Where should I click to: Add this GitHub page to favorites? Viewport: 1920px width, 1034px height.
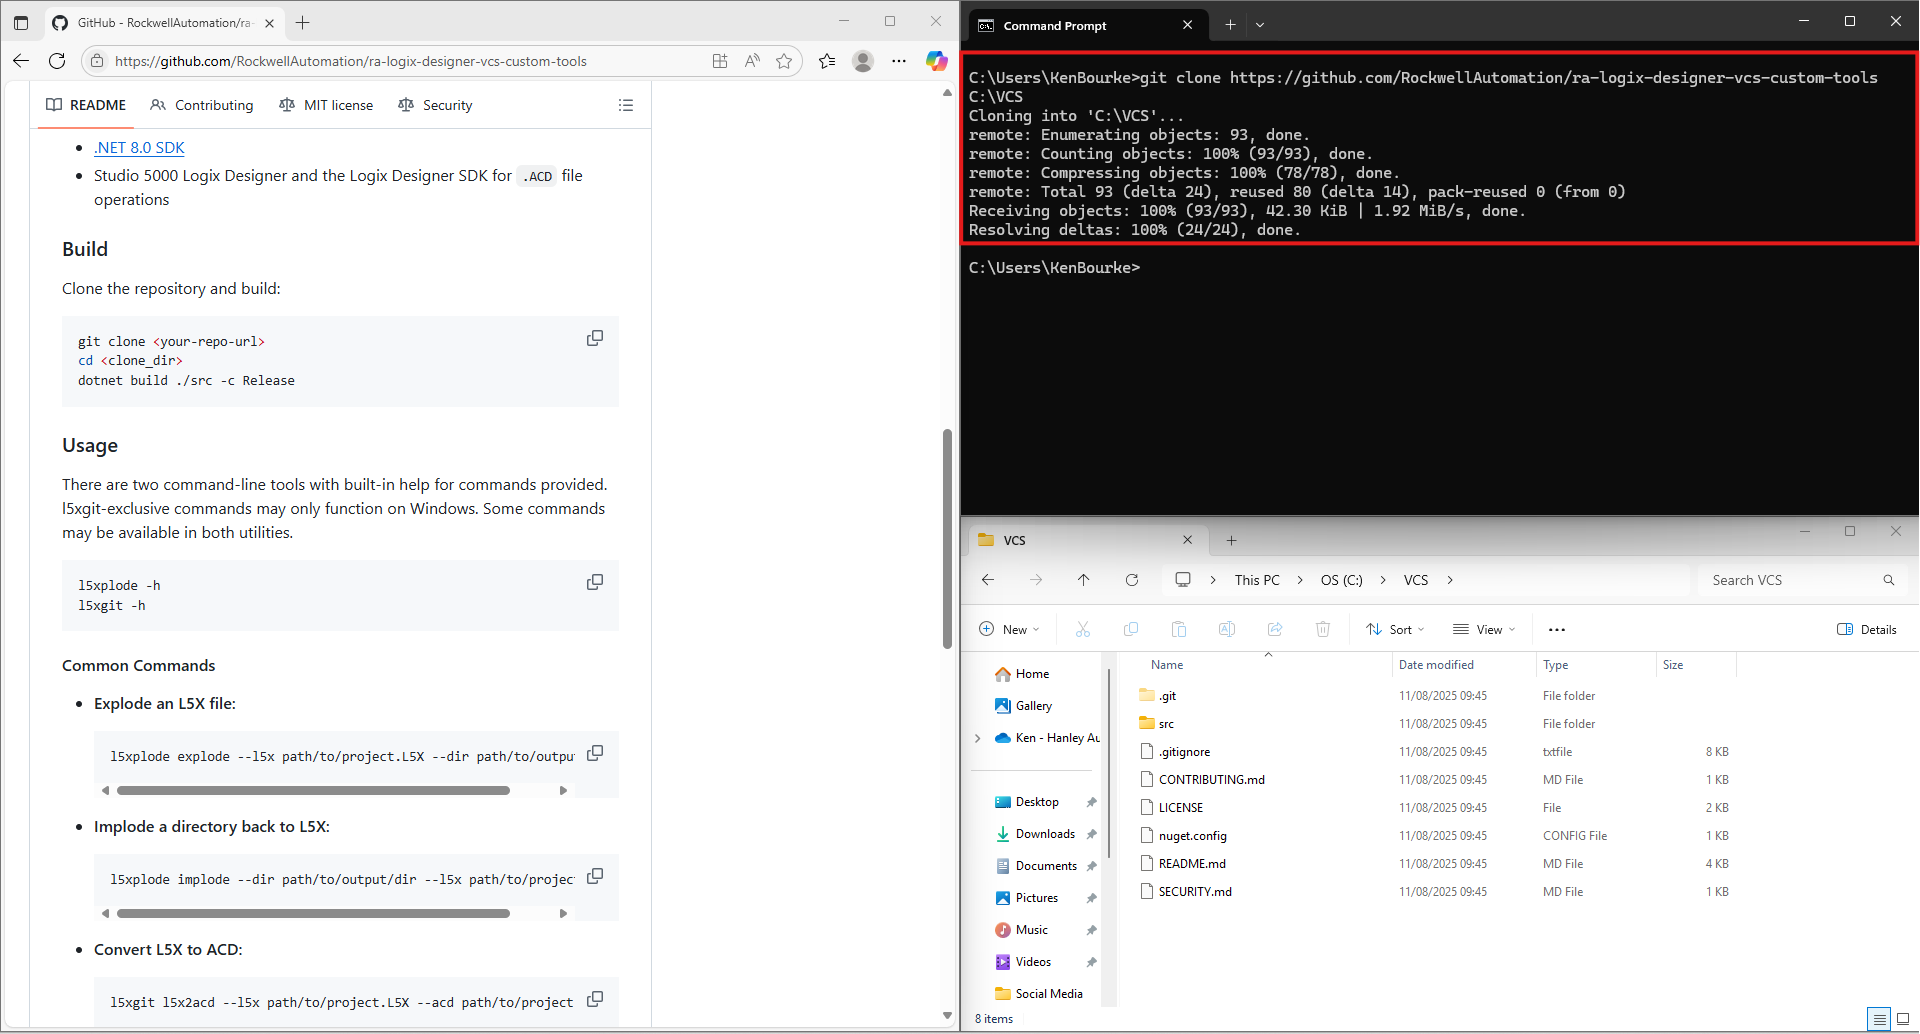pos(784,61)
